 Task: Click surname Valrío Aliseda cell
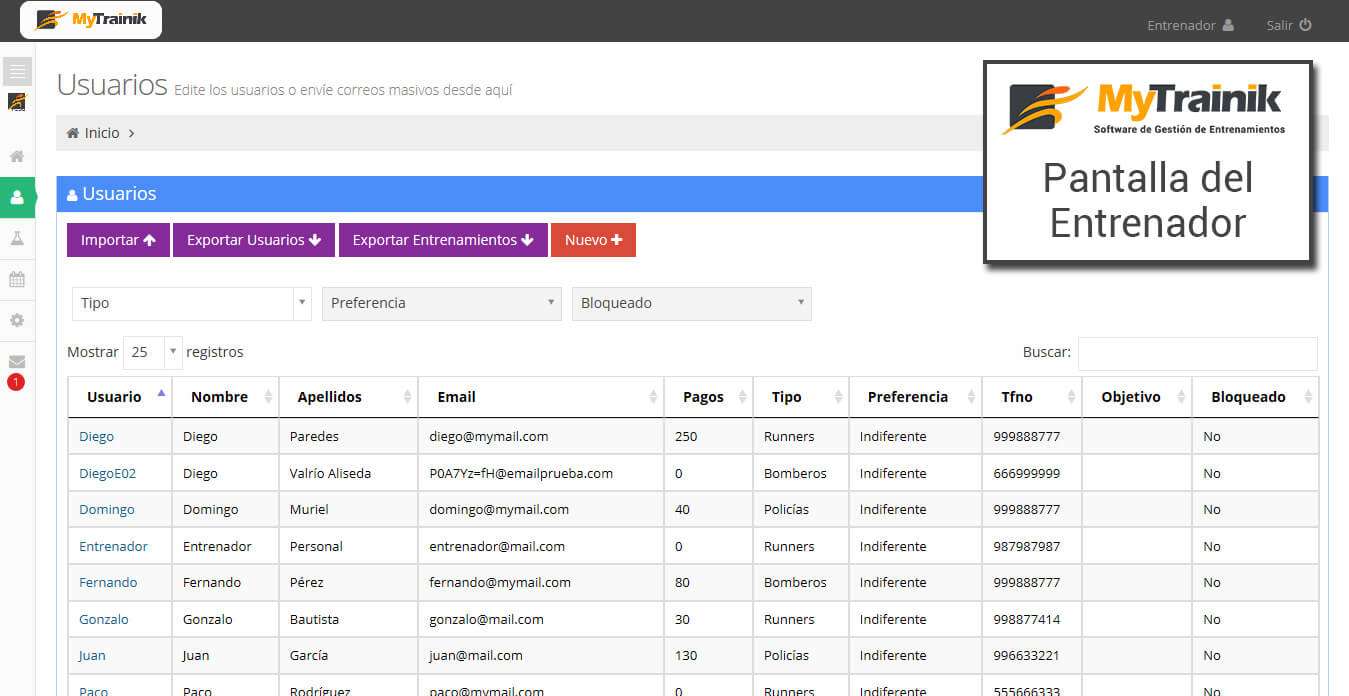point(349,473)
